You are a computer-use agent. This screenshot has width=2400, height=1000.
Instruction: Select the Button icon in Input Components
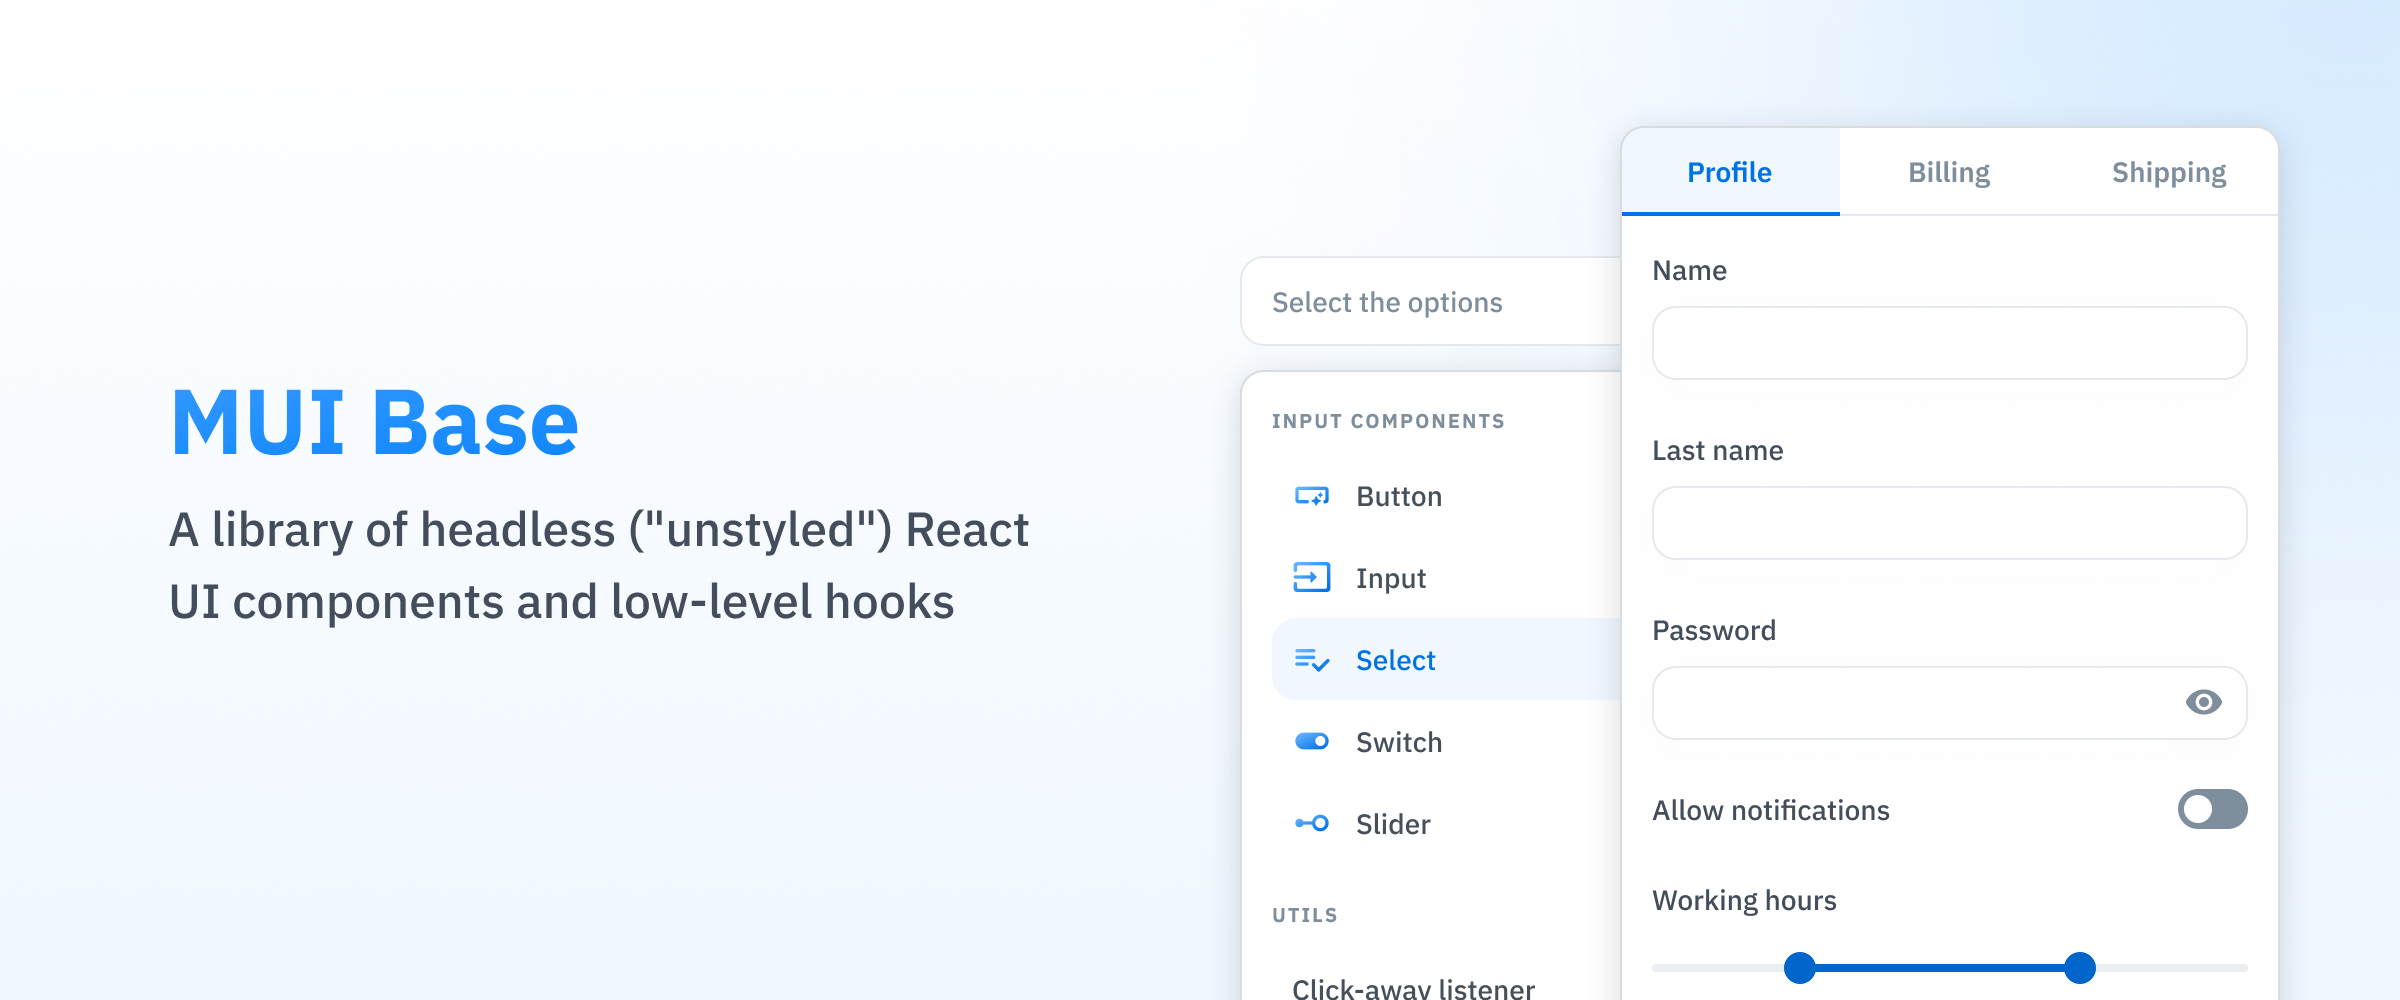point(1311,496)
